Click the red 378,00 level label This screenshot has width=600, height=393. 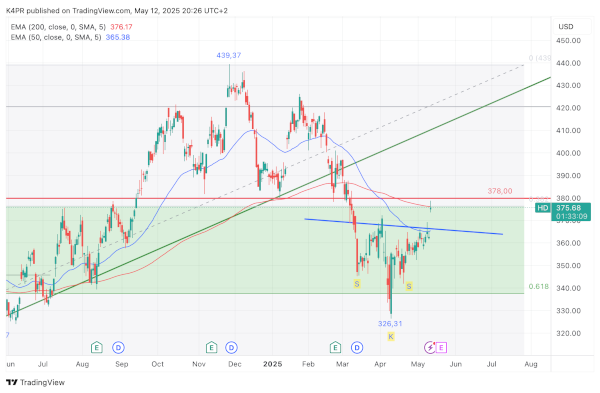[x=500, y=191]
